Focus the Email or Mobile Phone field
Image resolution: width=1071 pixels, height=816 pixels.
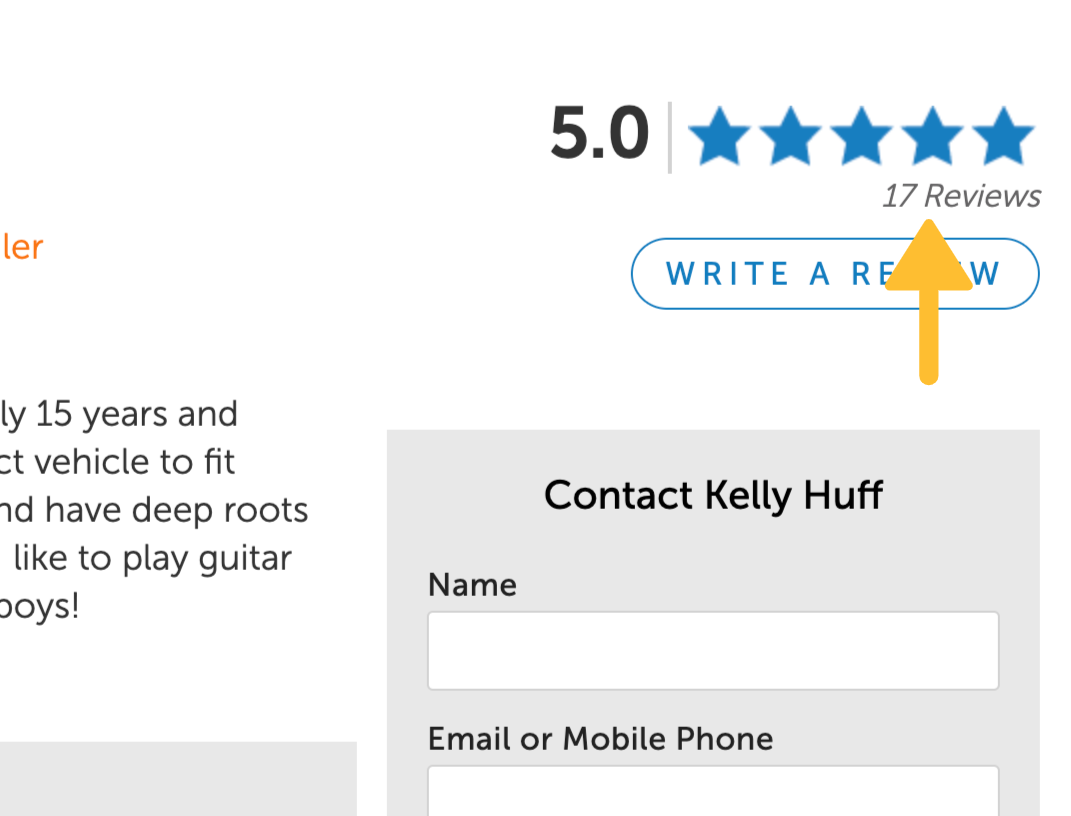point(713,790)
